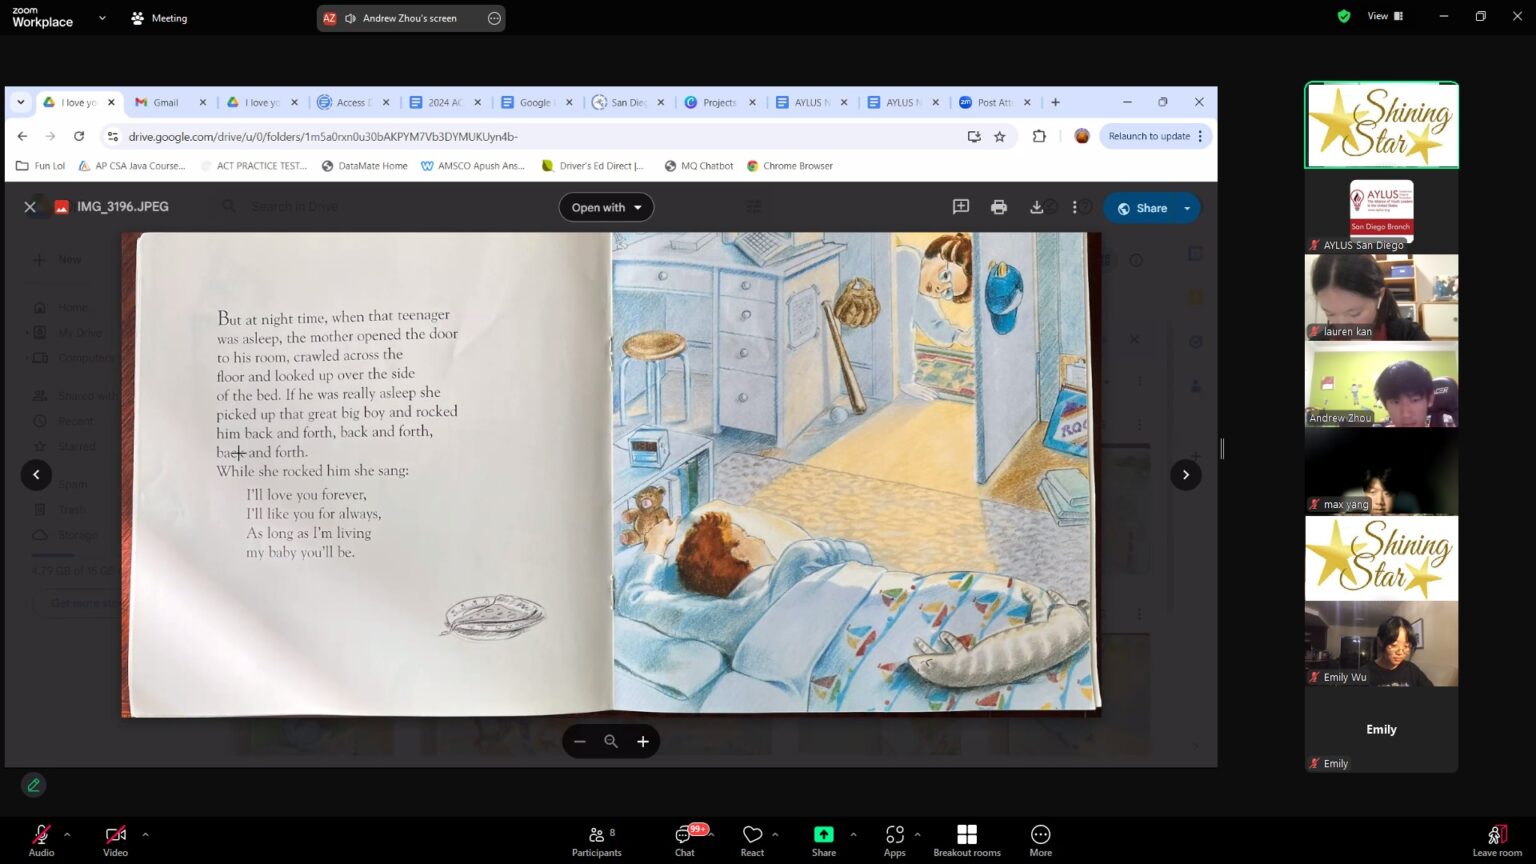Open Zoom View layout menu

(1385, 16)
